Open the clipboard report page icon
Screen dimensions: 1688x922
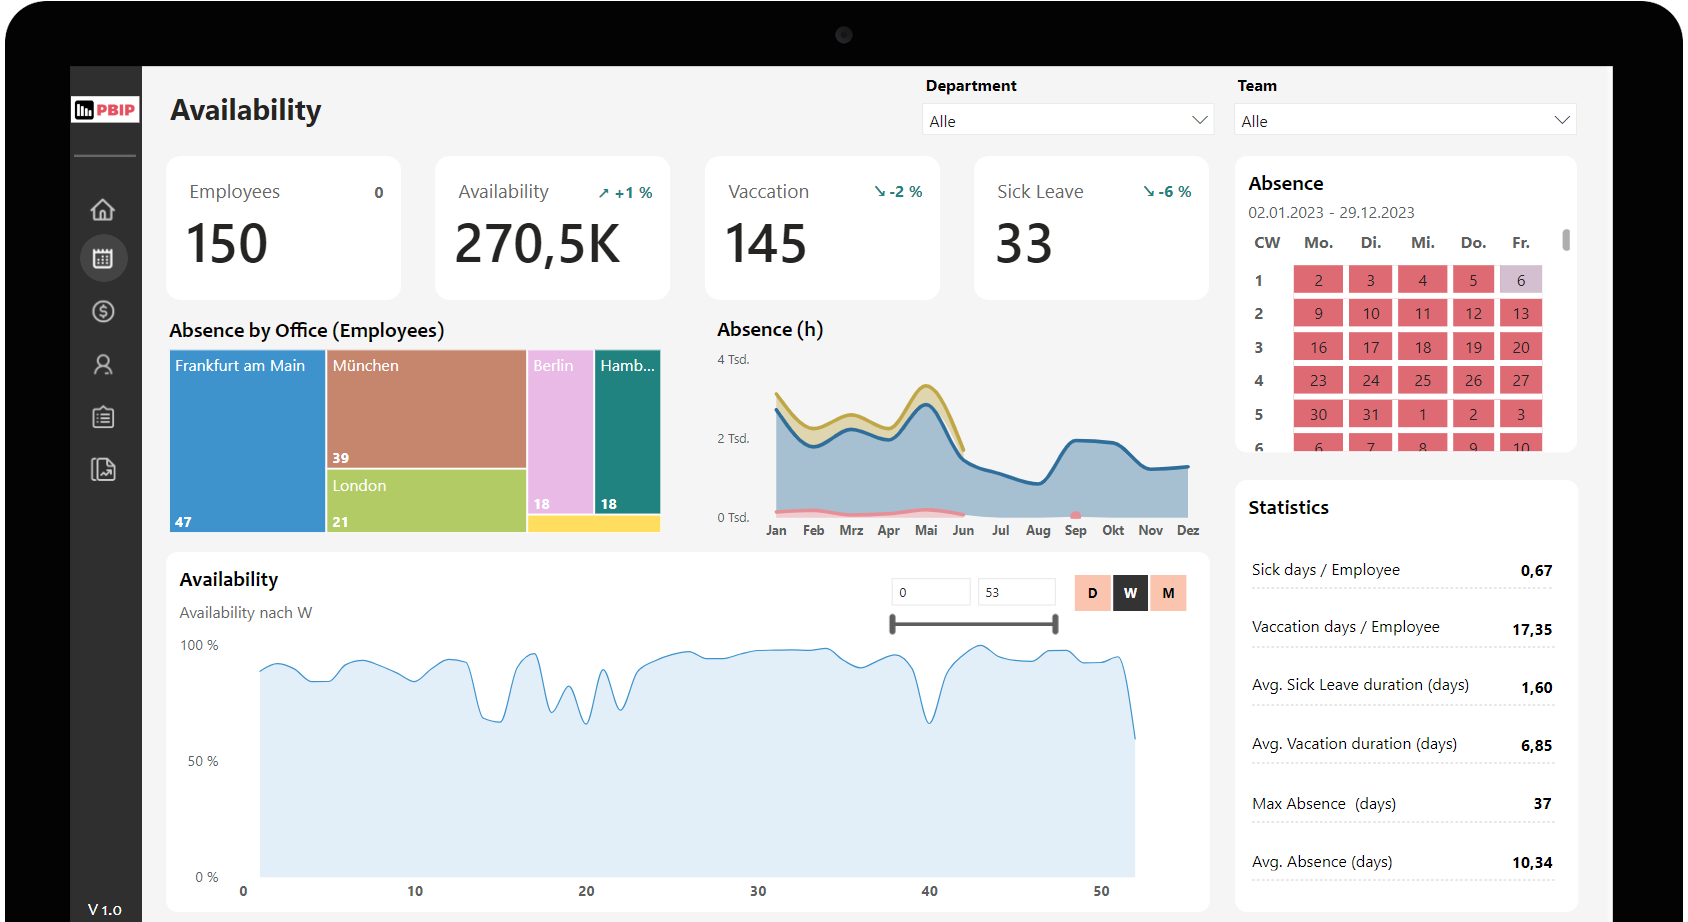pyautogui.click(x=103, y=417)
